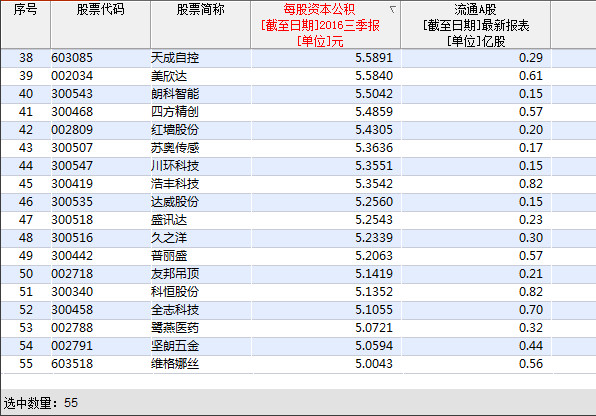Select stock code 603085
Image resolution: width=596 pixels, height=416 pixels.
coord(72,58)
